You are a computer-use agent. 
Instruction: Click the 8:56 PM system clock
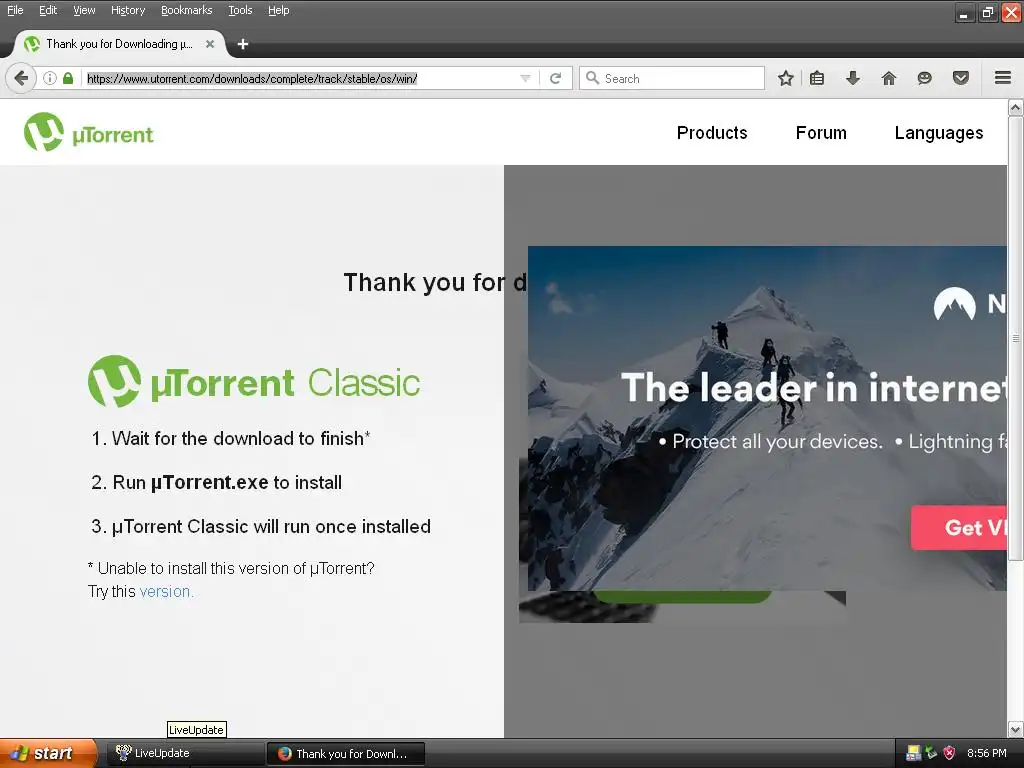(x=986, y=753)
